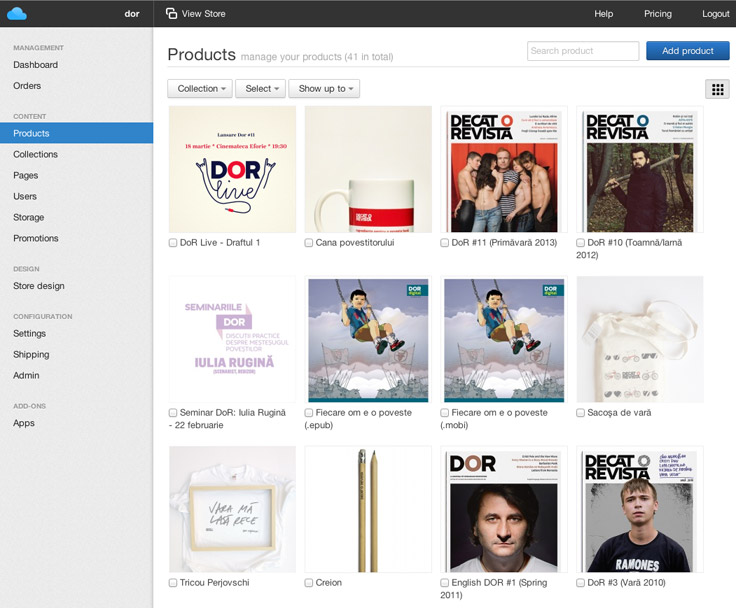Select the Creion product checkbox
This screenshot has height=608, width=736.
pos(308,583)
